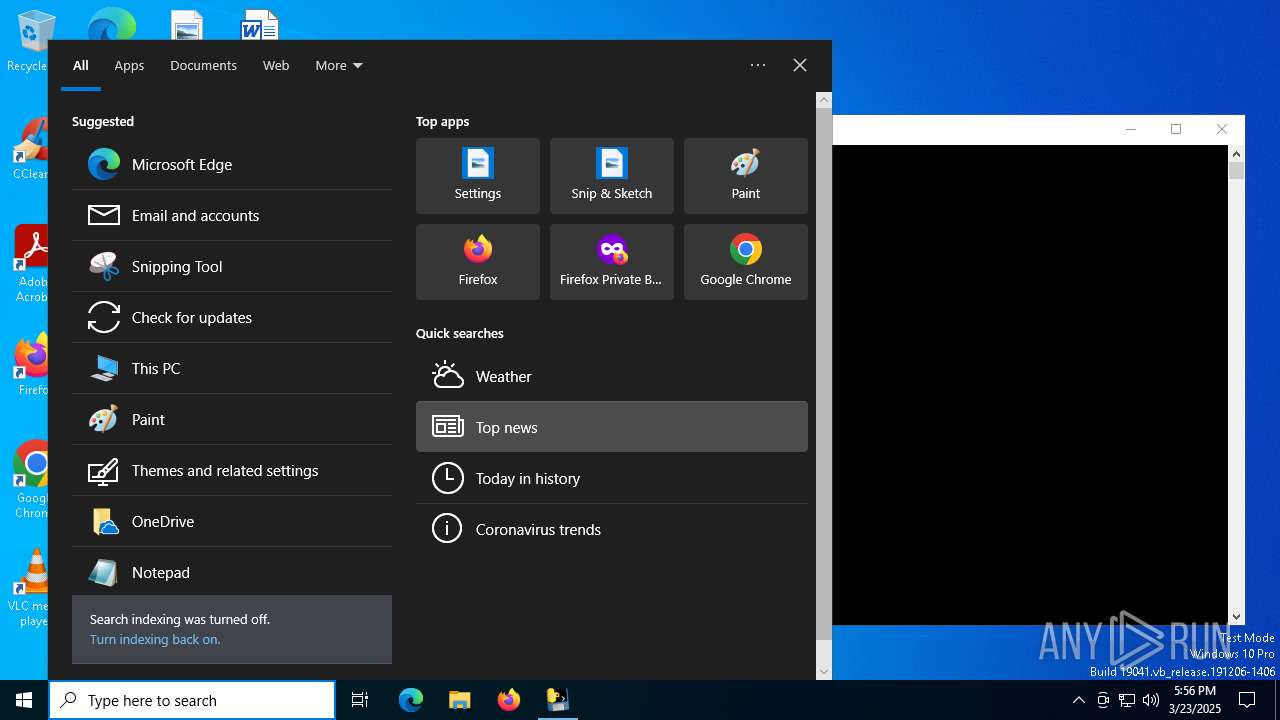This screenshot has height=720, width=1280.
Task: Open Paint tile in Top apps
Action: (746, 176)
